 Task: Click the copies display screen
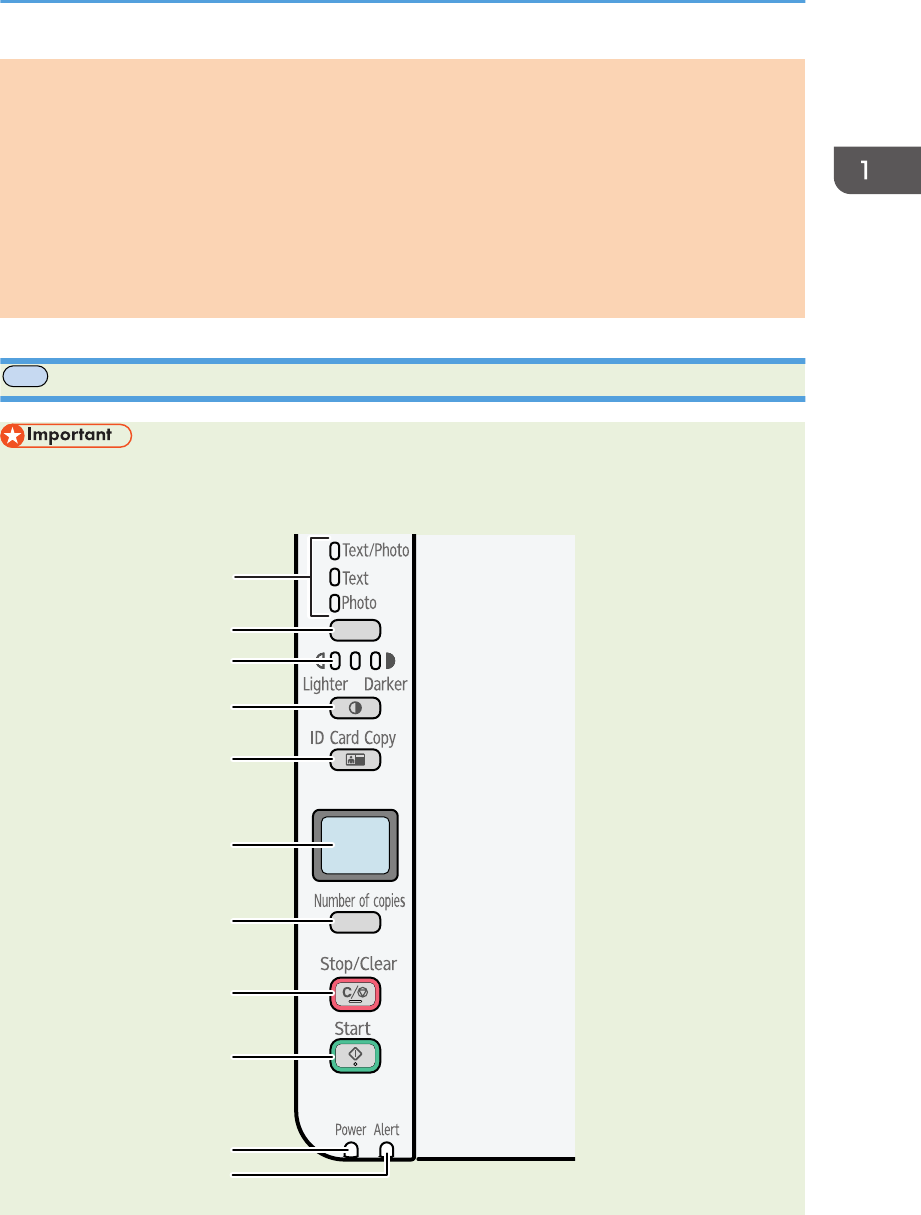click(x=355, y=846)
